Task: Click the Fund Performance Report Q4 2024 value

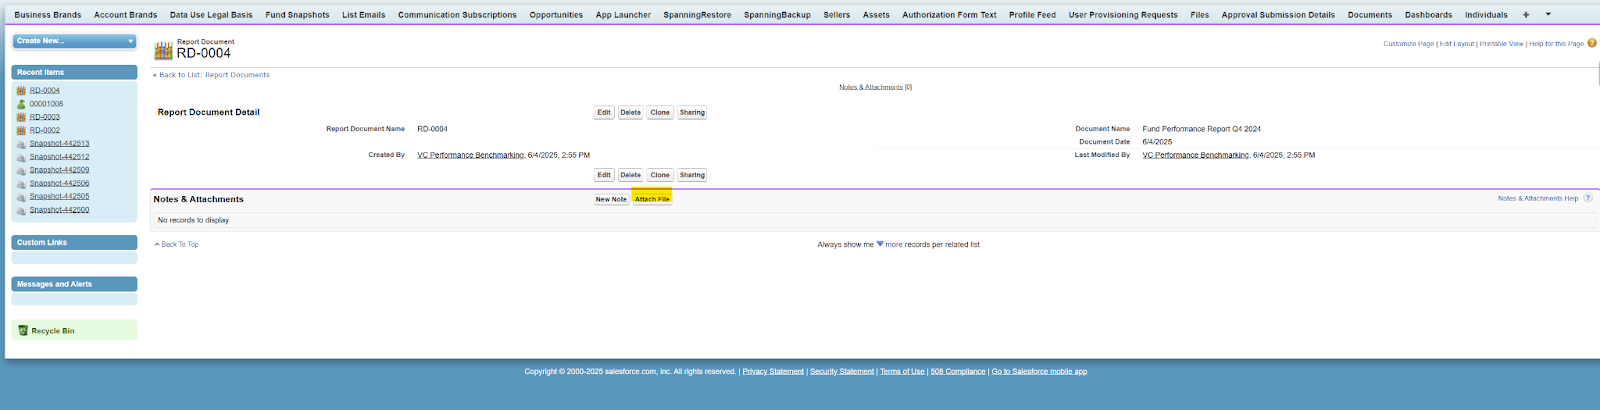Action: pyautogui.click(x=1201, y=129)
